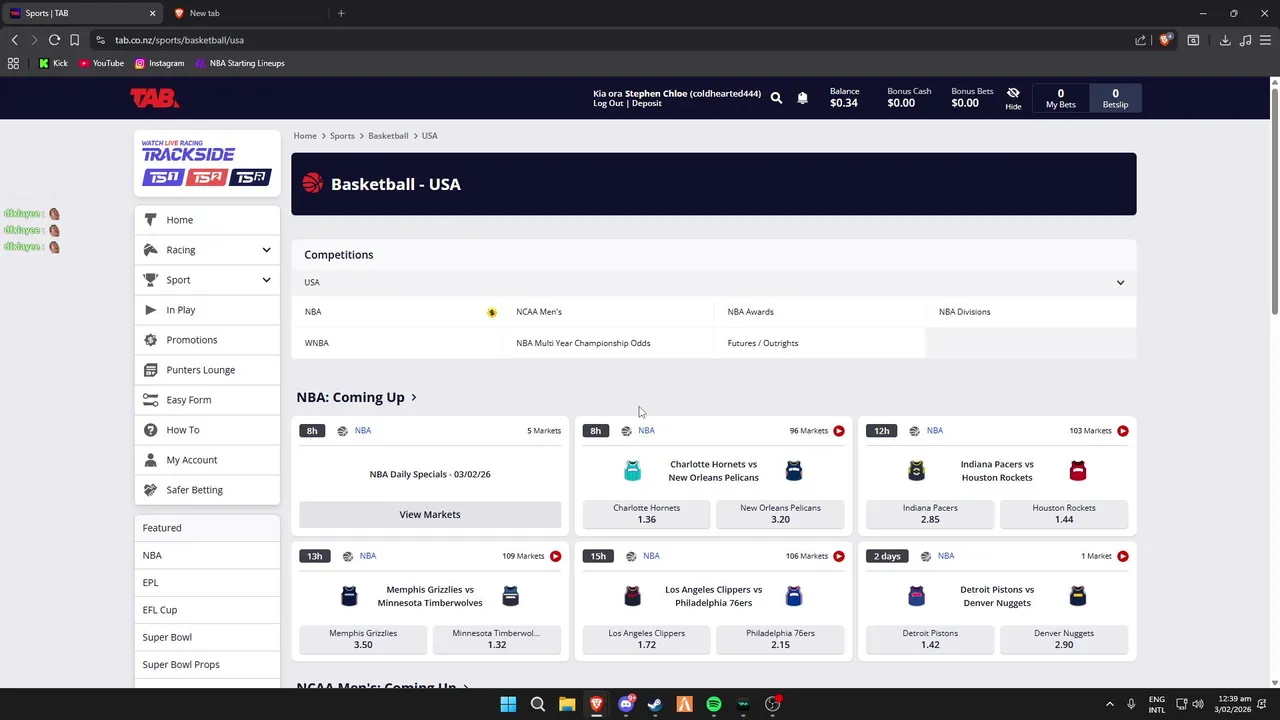1280x720 pixels.
Task: Bet Minnesota Timberwolves at 1.32
Action: (x=496, y=639)
